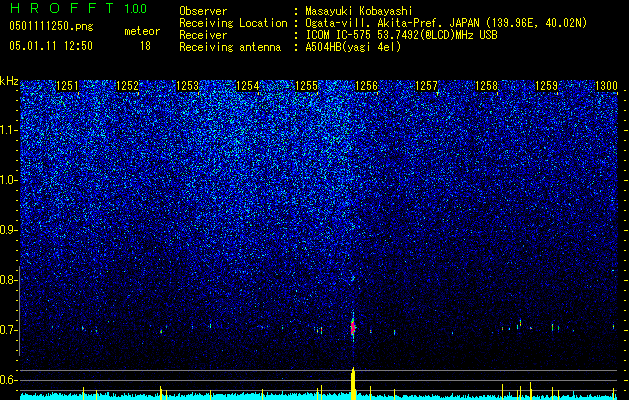Click the Receiving antenna label
Viewport: 629px width, 400px height.
point(230,47)
